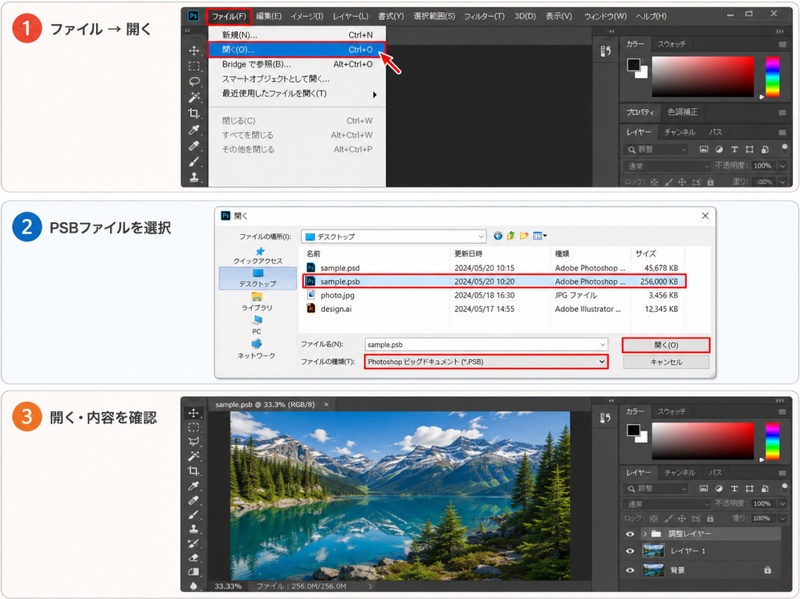Toggle lock all padlock in sample.psb lock row

coord(710,518)
